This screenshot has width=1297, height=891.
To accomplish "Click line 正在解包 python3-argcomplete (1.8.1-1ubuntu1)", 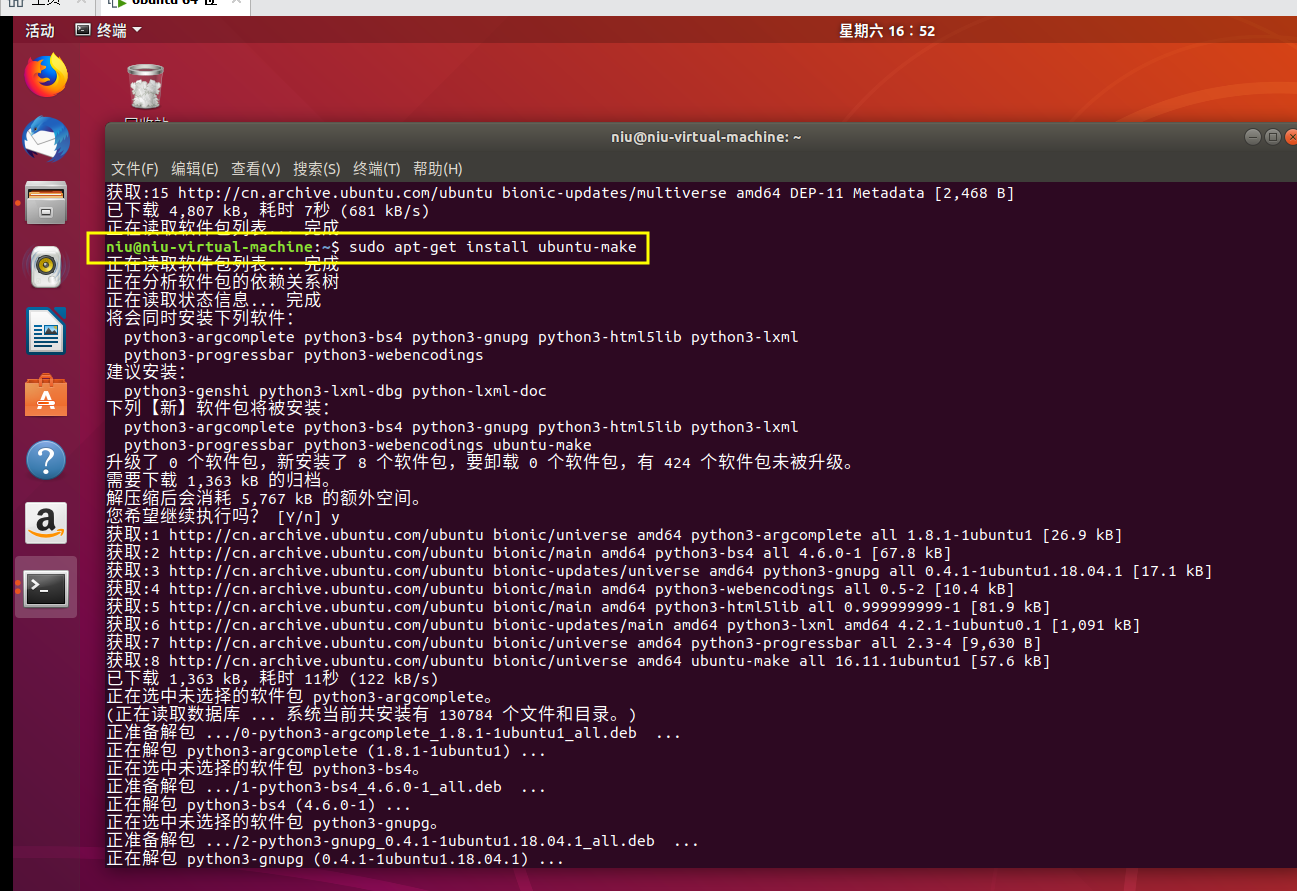I will click(327, 751).
